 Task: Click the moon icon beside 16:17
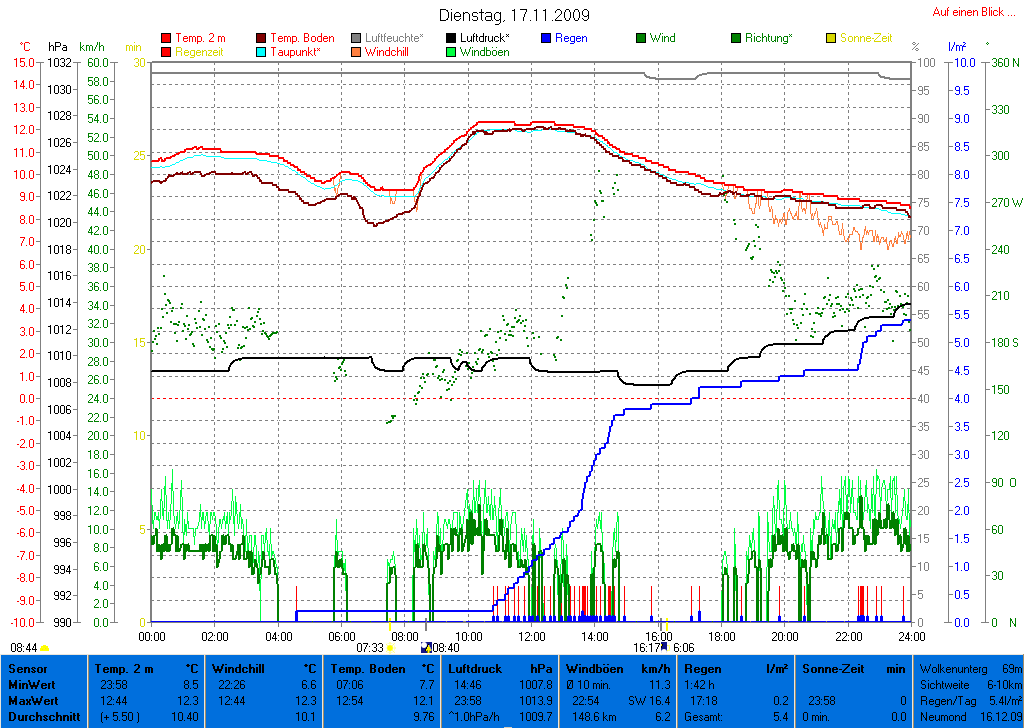pyautogui.click(x=663, y=647)
